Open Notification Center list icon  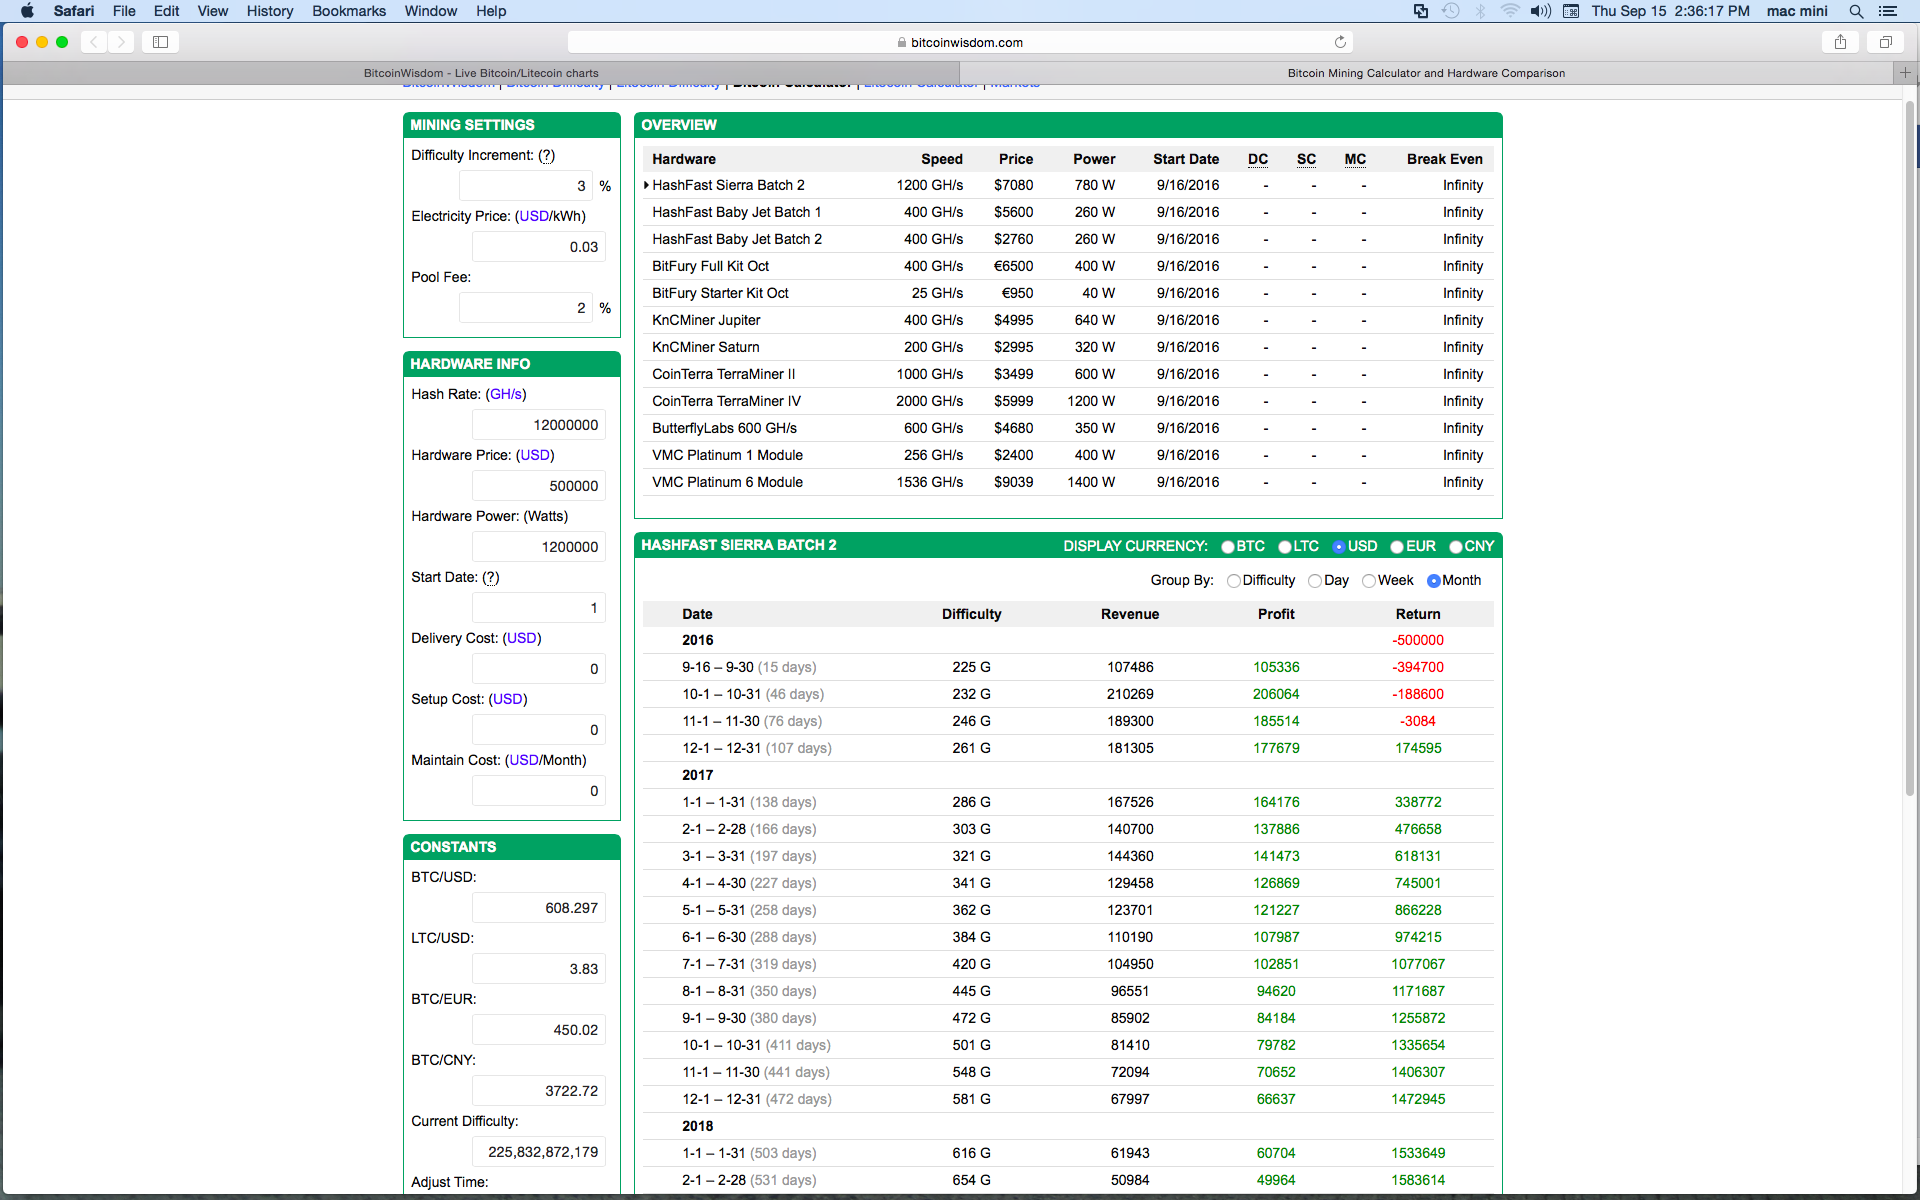coord(1888,11)
